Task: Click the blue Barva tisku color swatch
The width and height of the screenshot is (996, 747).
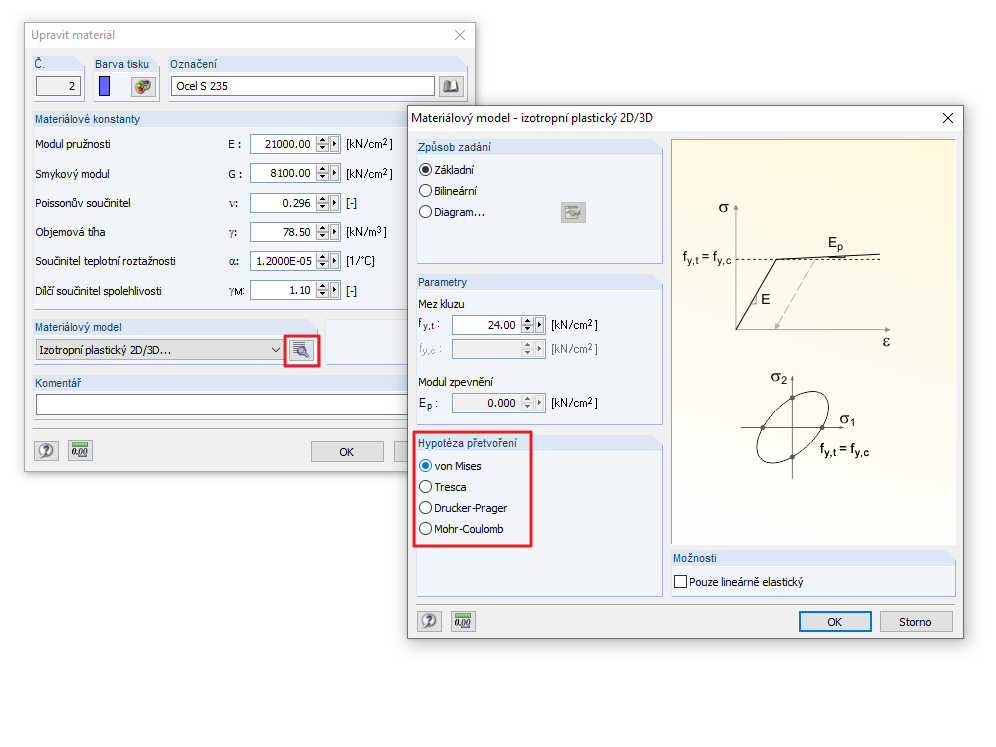Action: 104,86
